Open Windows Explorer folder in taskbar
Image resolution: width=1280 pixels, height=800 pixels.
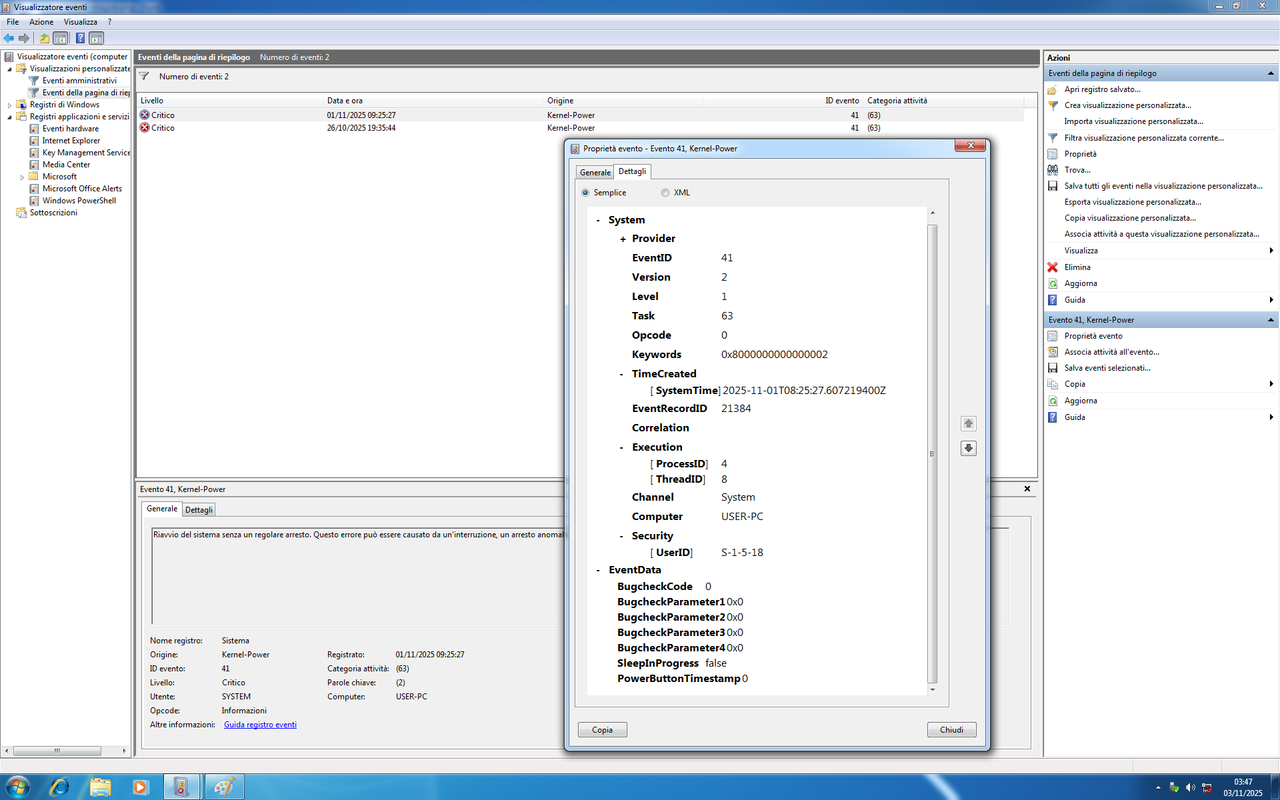click(101, 786)
